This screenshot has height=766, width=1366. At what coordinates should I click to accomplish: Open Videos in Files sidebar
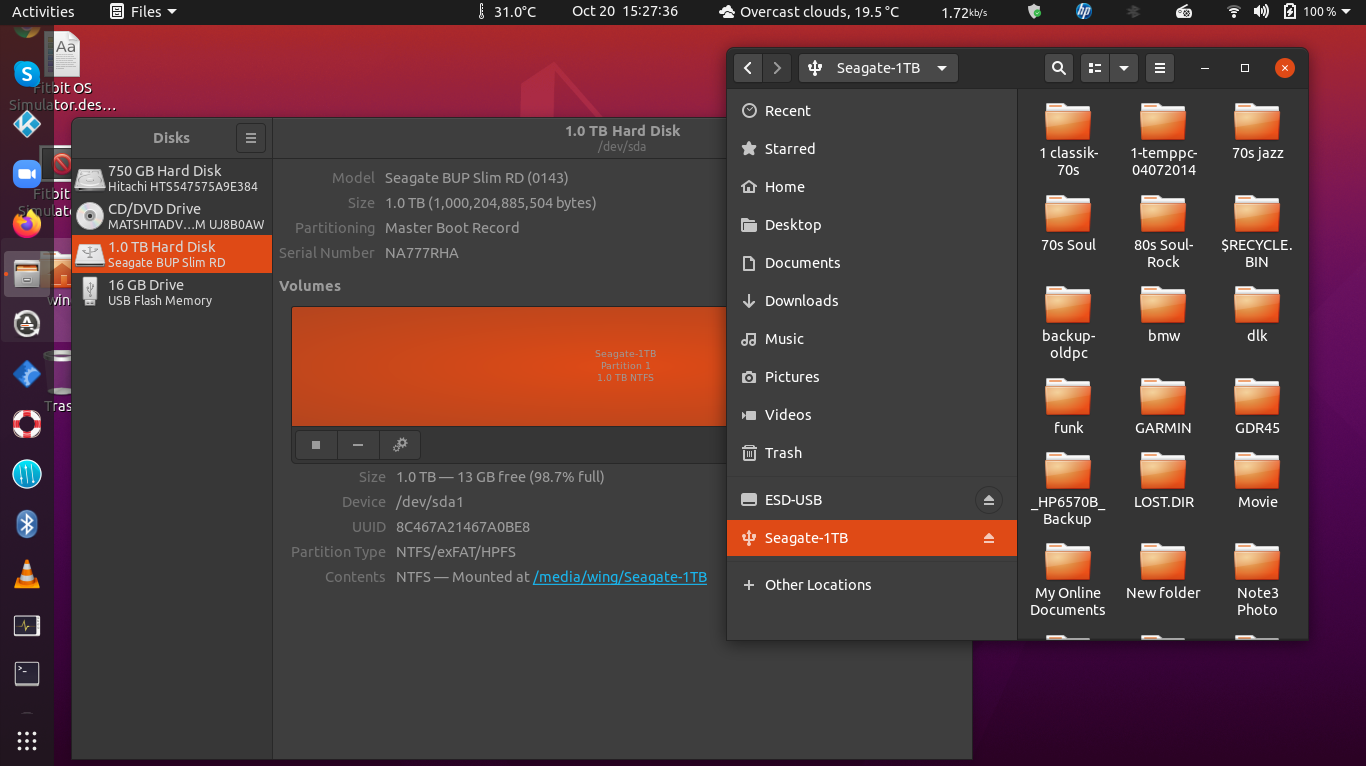coord(872,415)
